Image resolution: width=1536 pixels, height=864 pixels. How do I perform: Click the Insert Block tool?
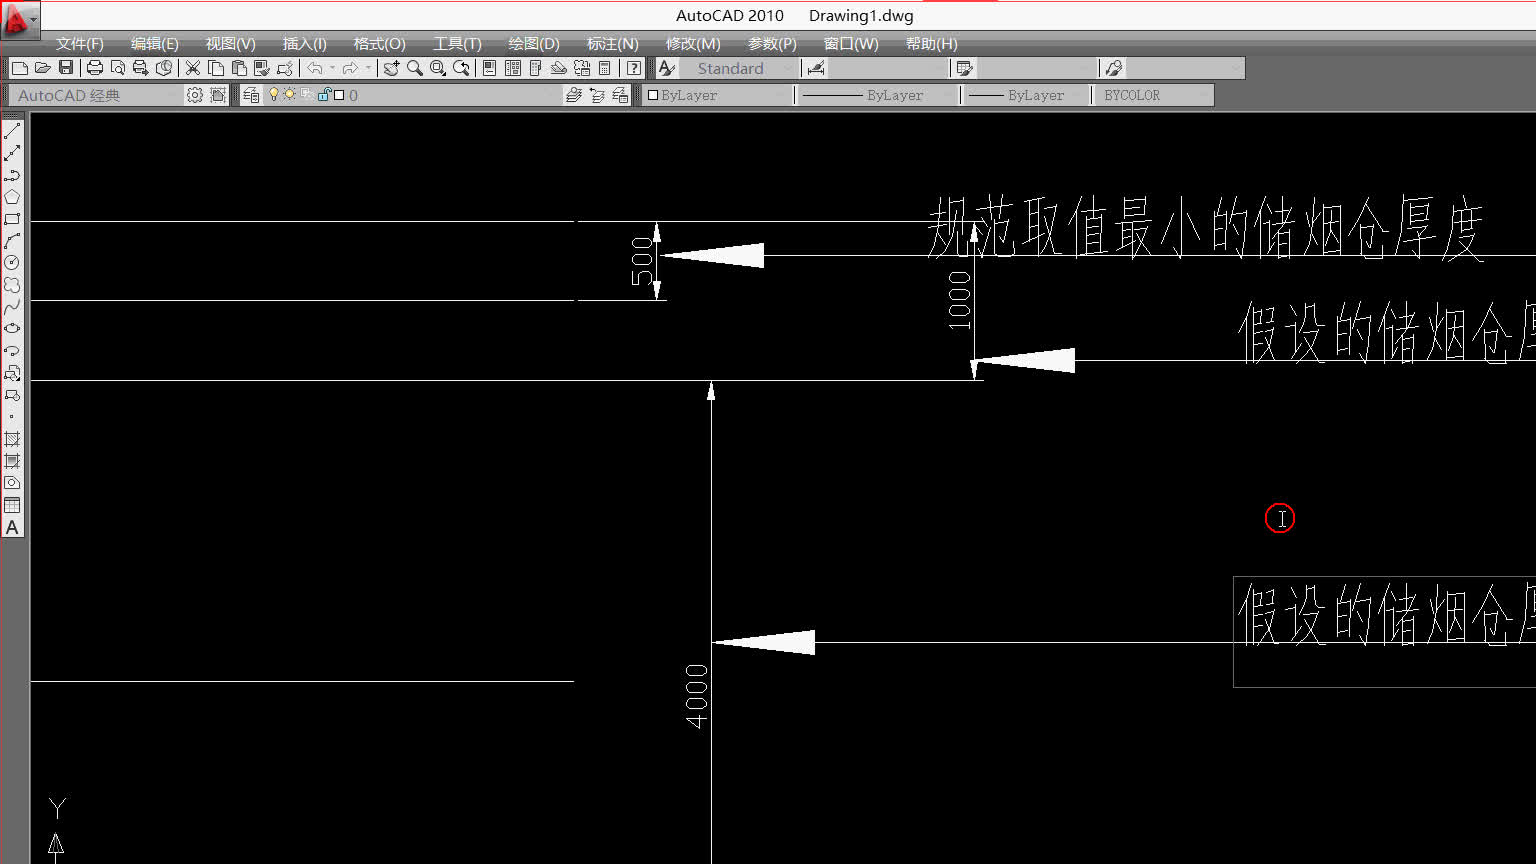coord(12,373)
